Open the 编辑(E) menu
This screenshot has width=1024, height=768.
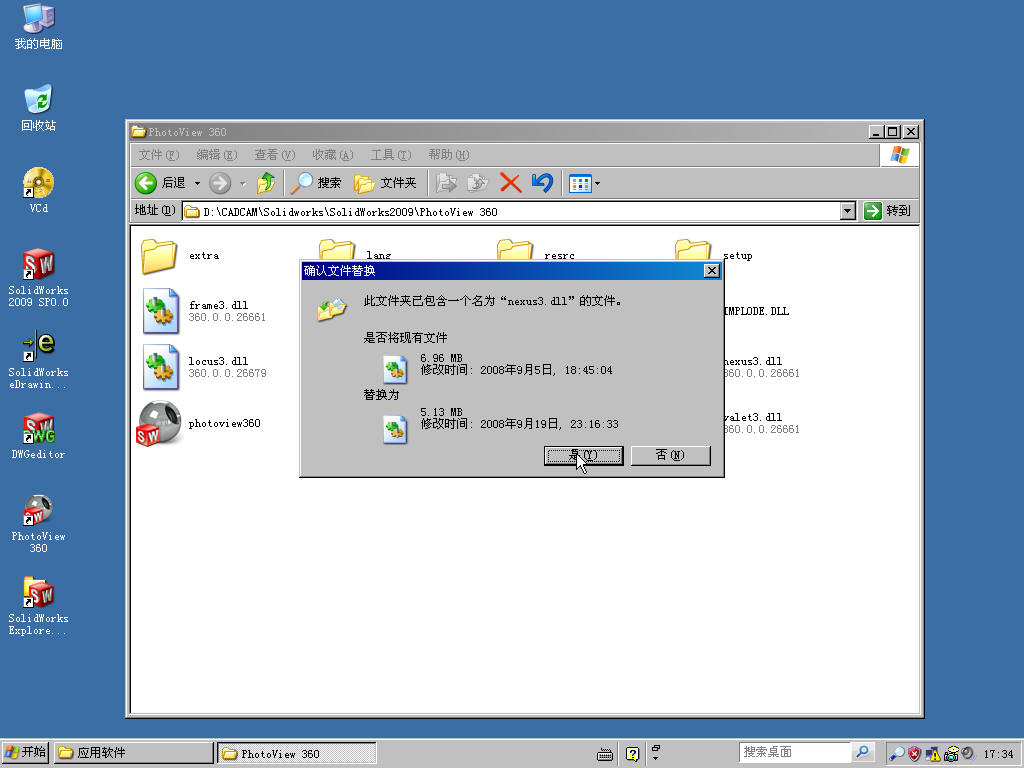tap(216, 155)
